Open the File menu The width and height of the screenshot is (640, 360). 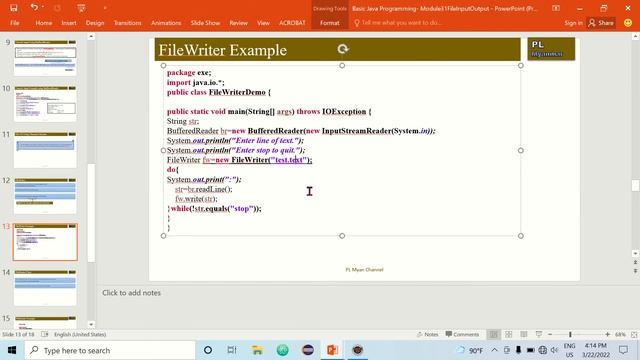[x=15, y=23]
